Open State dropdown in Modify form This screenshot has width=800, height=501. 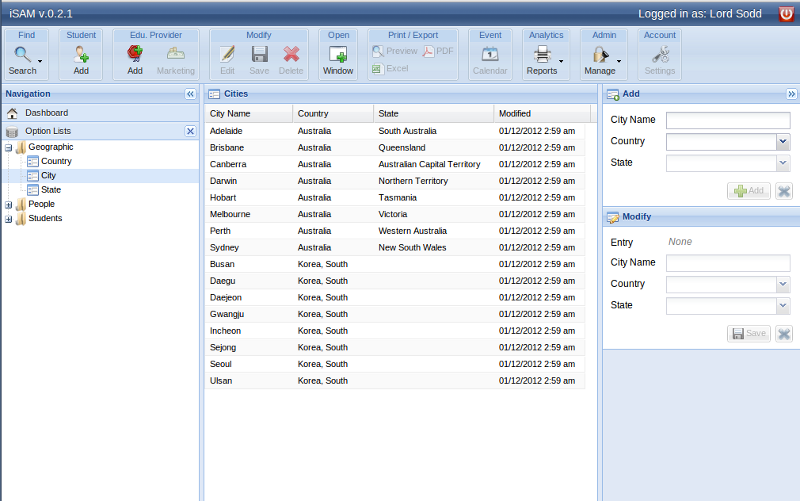pyautogui.click(x=783, y=305)
